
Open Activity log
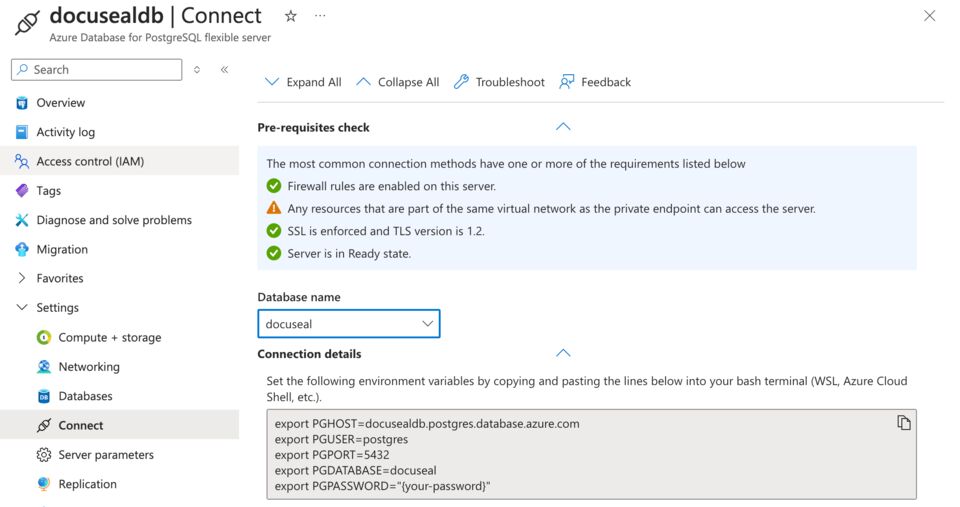click(66, 132)
